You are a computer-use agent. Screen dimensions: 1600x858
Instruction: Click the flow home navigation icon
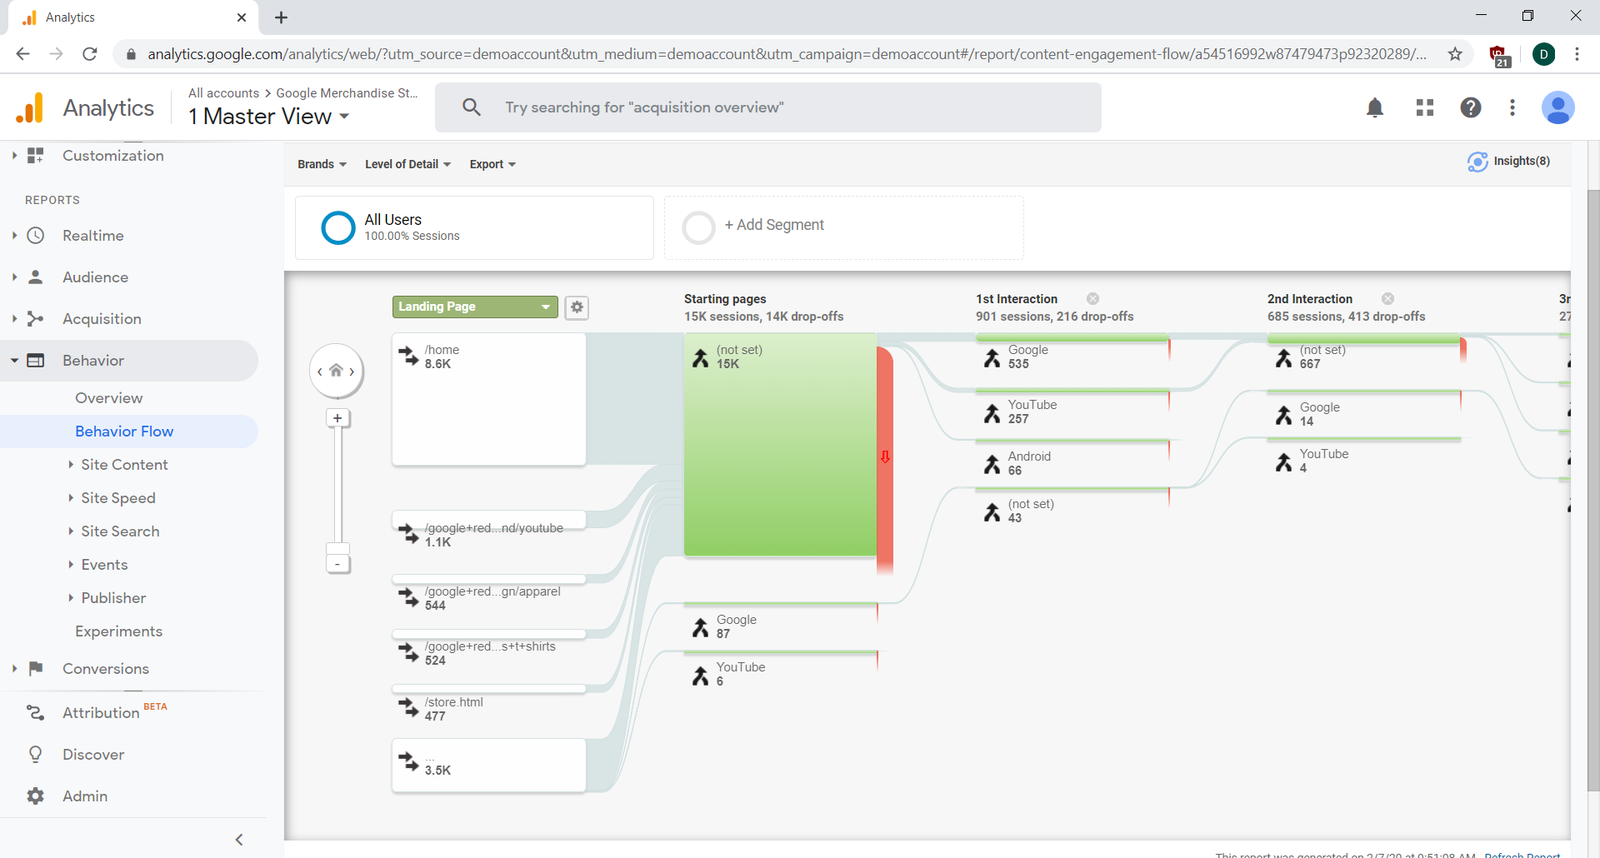tap(336, 371)
